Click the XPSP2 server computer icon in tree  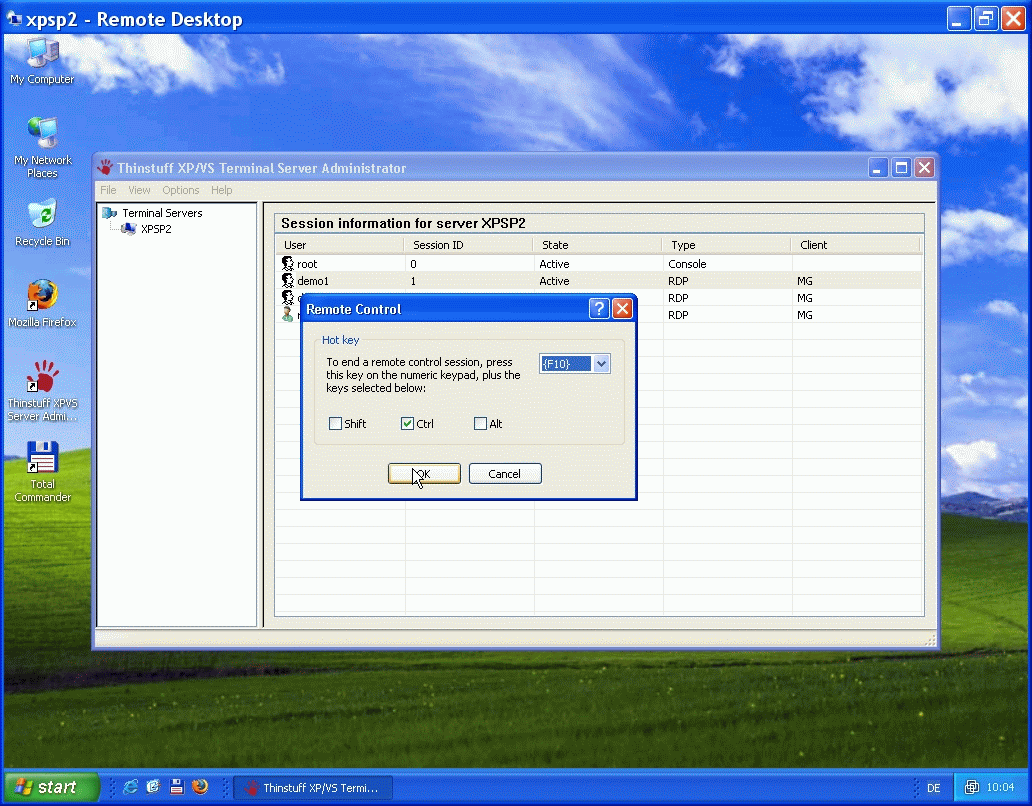point(129,229)
